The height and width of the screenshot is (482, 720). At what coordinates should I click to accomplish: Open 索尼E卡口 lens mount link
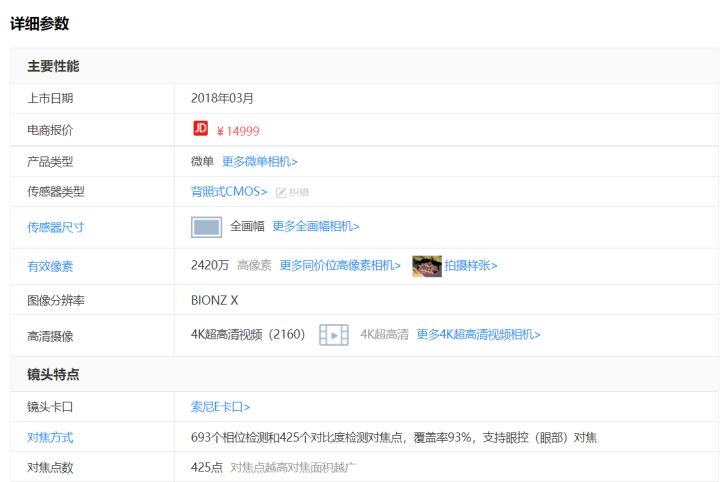(220, 407)
